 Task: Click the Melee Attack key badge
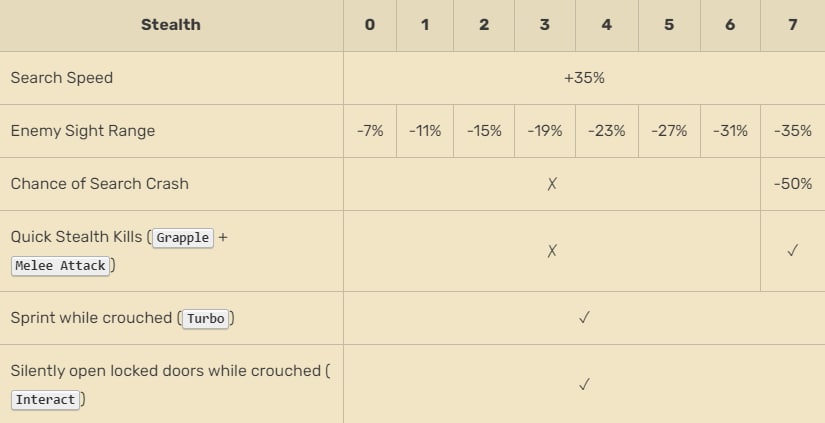pyautogui.click(x=62, y=266)
